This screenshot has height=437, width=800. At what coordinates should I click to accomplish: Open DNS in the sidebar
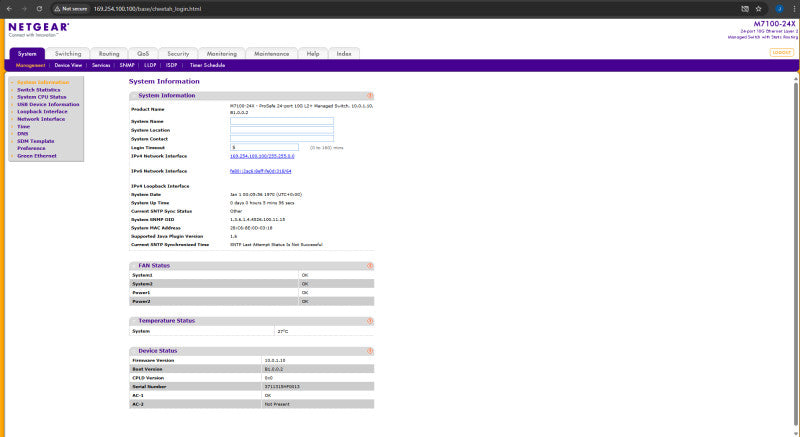click(x=23, y=134)
